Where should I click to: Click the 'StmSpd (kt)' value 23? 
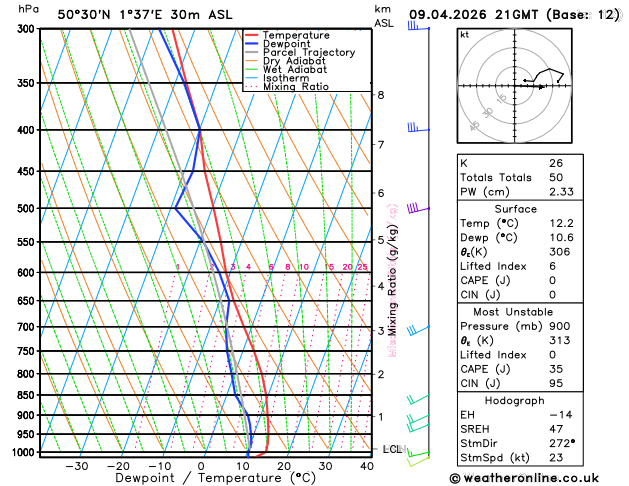[x=556, y=458]
